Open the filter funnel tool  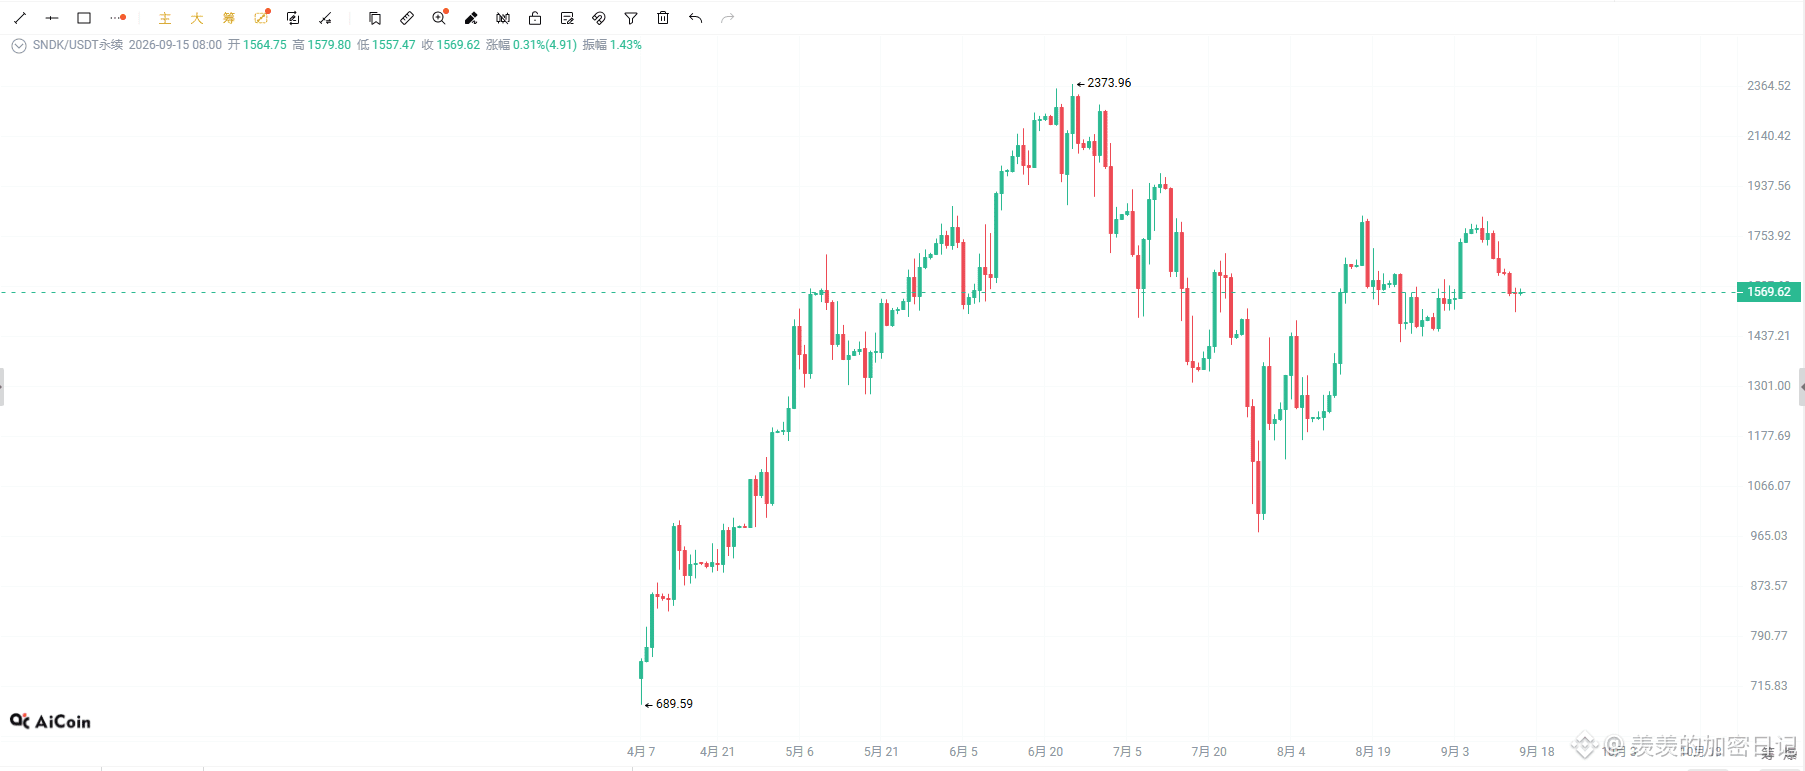631,18
